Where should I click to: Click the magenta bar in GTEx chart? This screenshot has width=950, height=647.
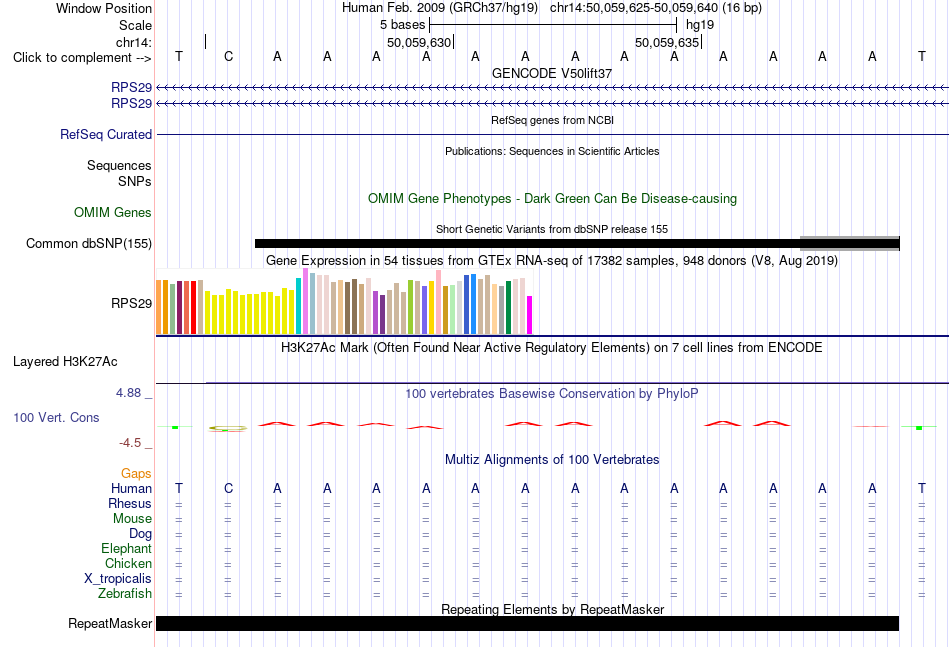tap(529, 315)
